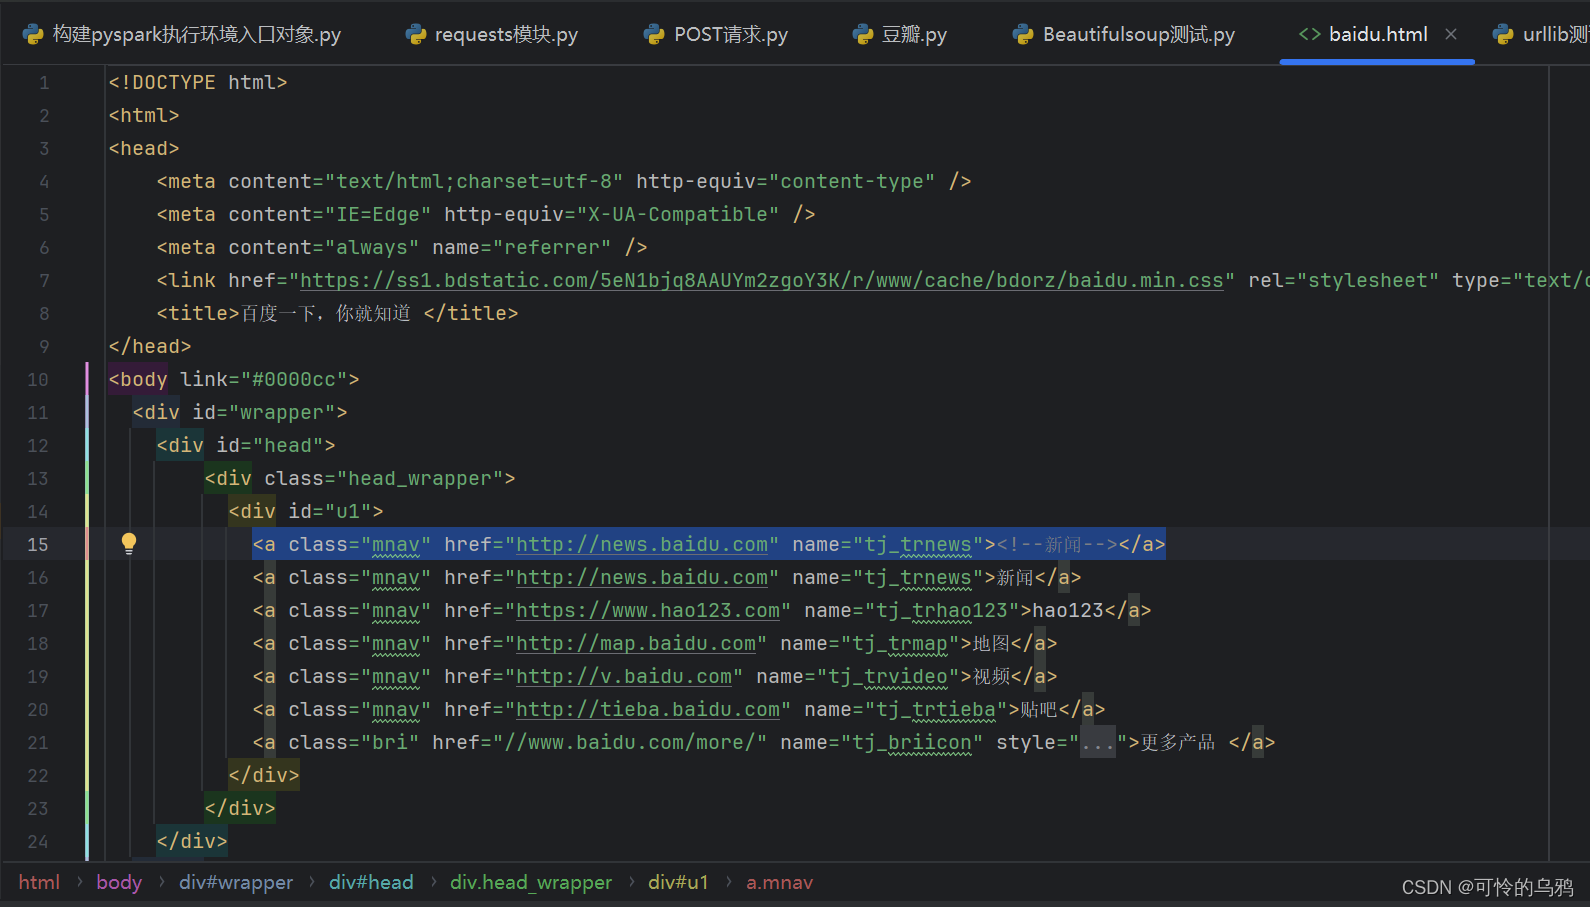The image size is (1590, 907).
Task: Click the Python icon on POST请求.py tab
Action: pyautogui.click(x=654, y=35)
